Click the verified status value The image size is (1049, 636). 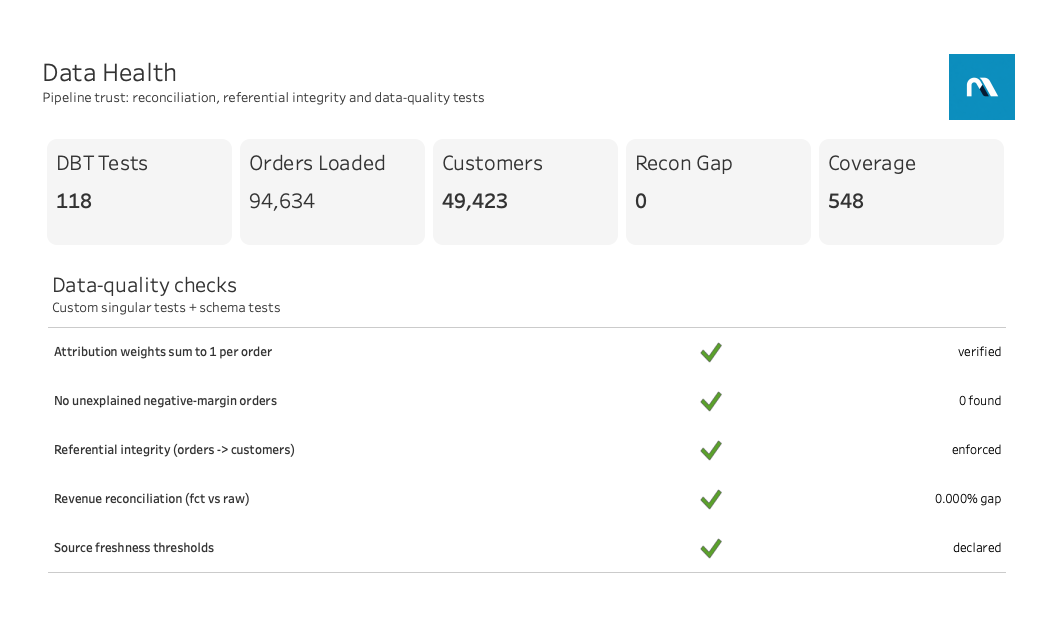pyautogui.click(x=979, y=352)
